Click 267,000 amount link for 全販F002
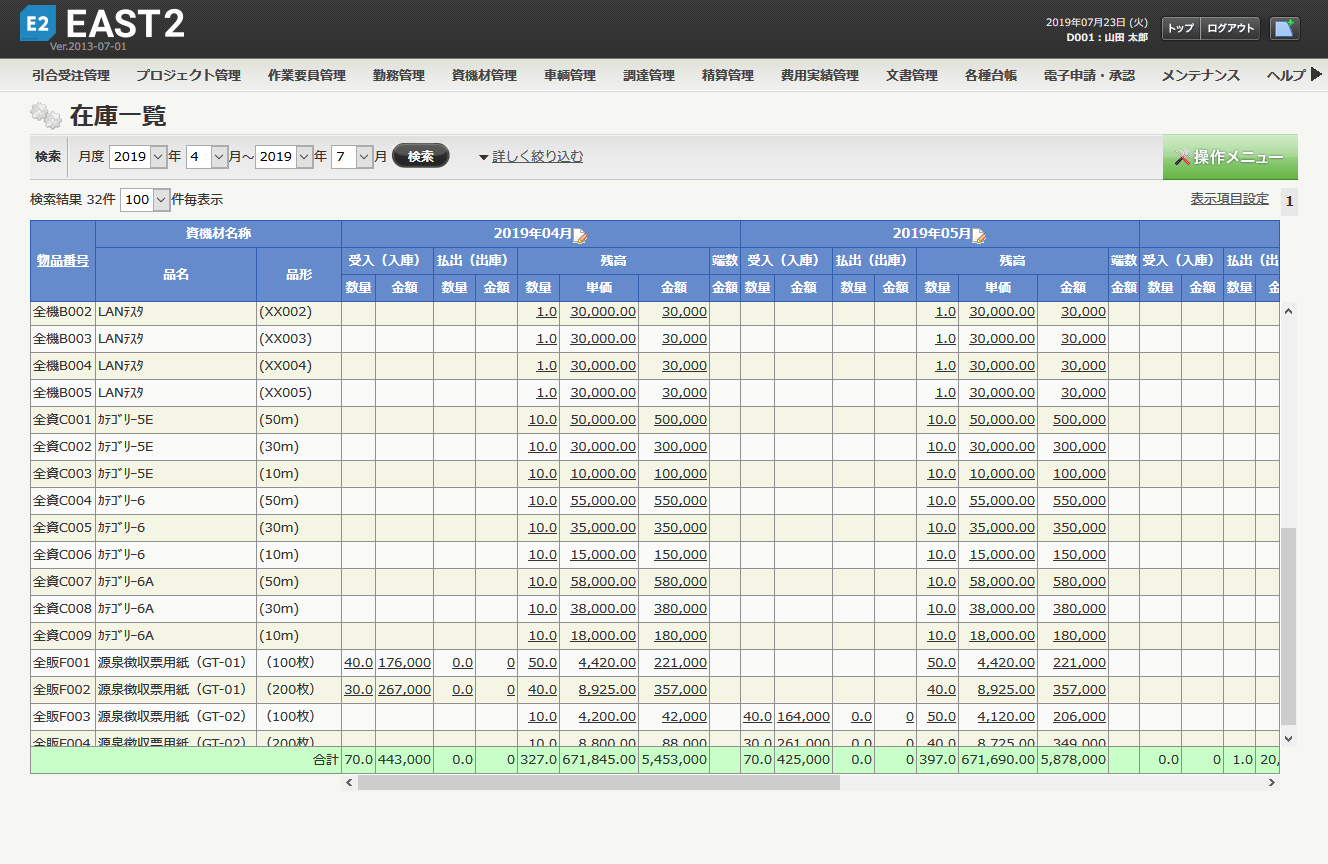Image resolution: width=1328 pixels, height=864 pixels. click(x=404, y=689)
